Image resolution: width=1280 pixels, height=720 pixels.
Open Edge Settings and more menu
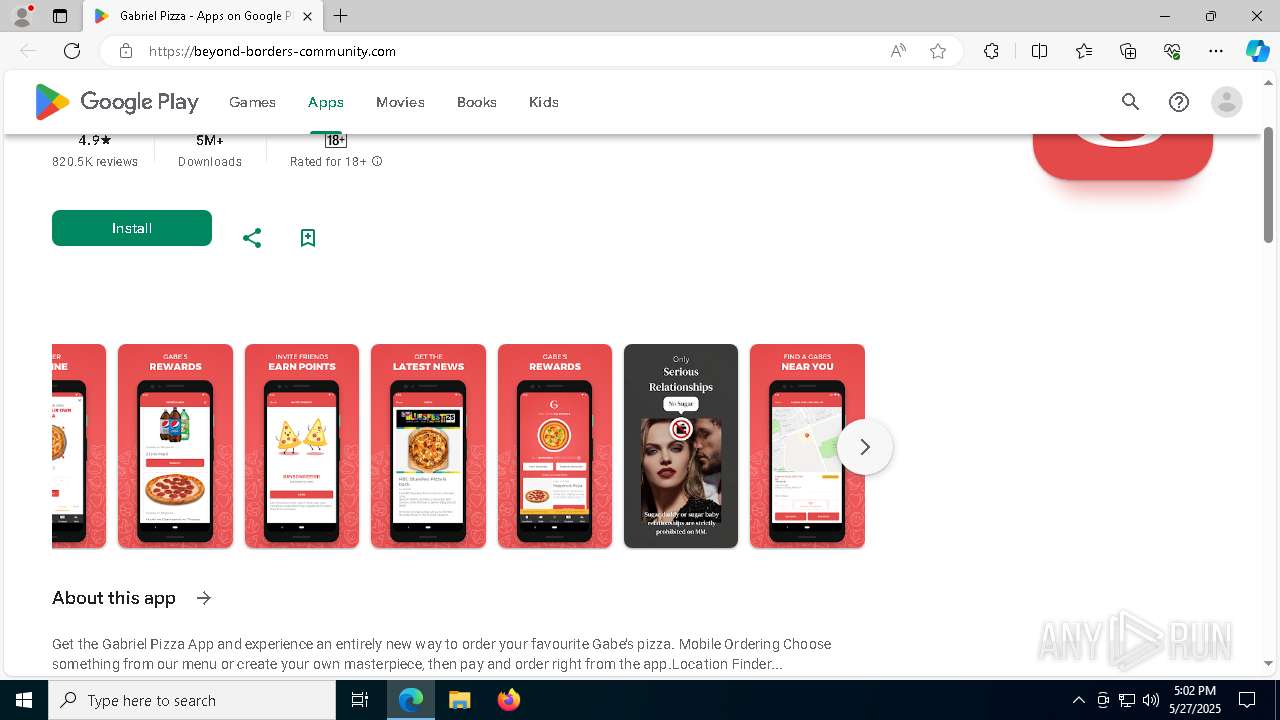1216,51
